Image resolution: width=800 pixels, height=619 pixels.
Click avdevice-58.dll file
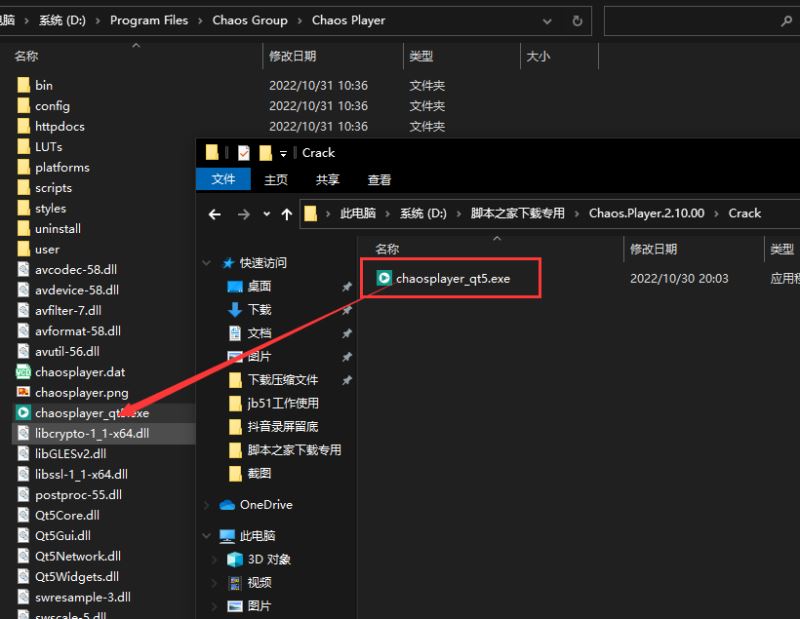pos(77,290)
